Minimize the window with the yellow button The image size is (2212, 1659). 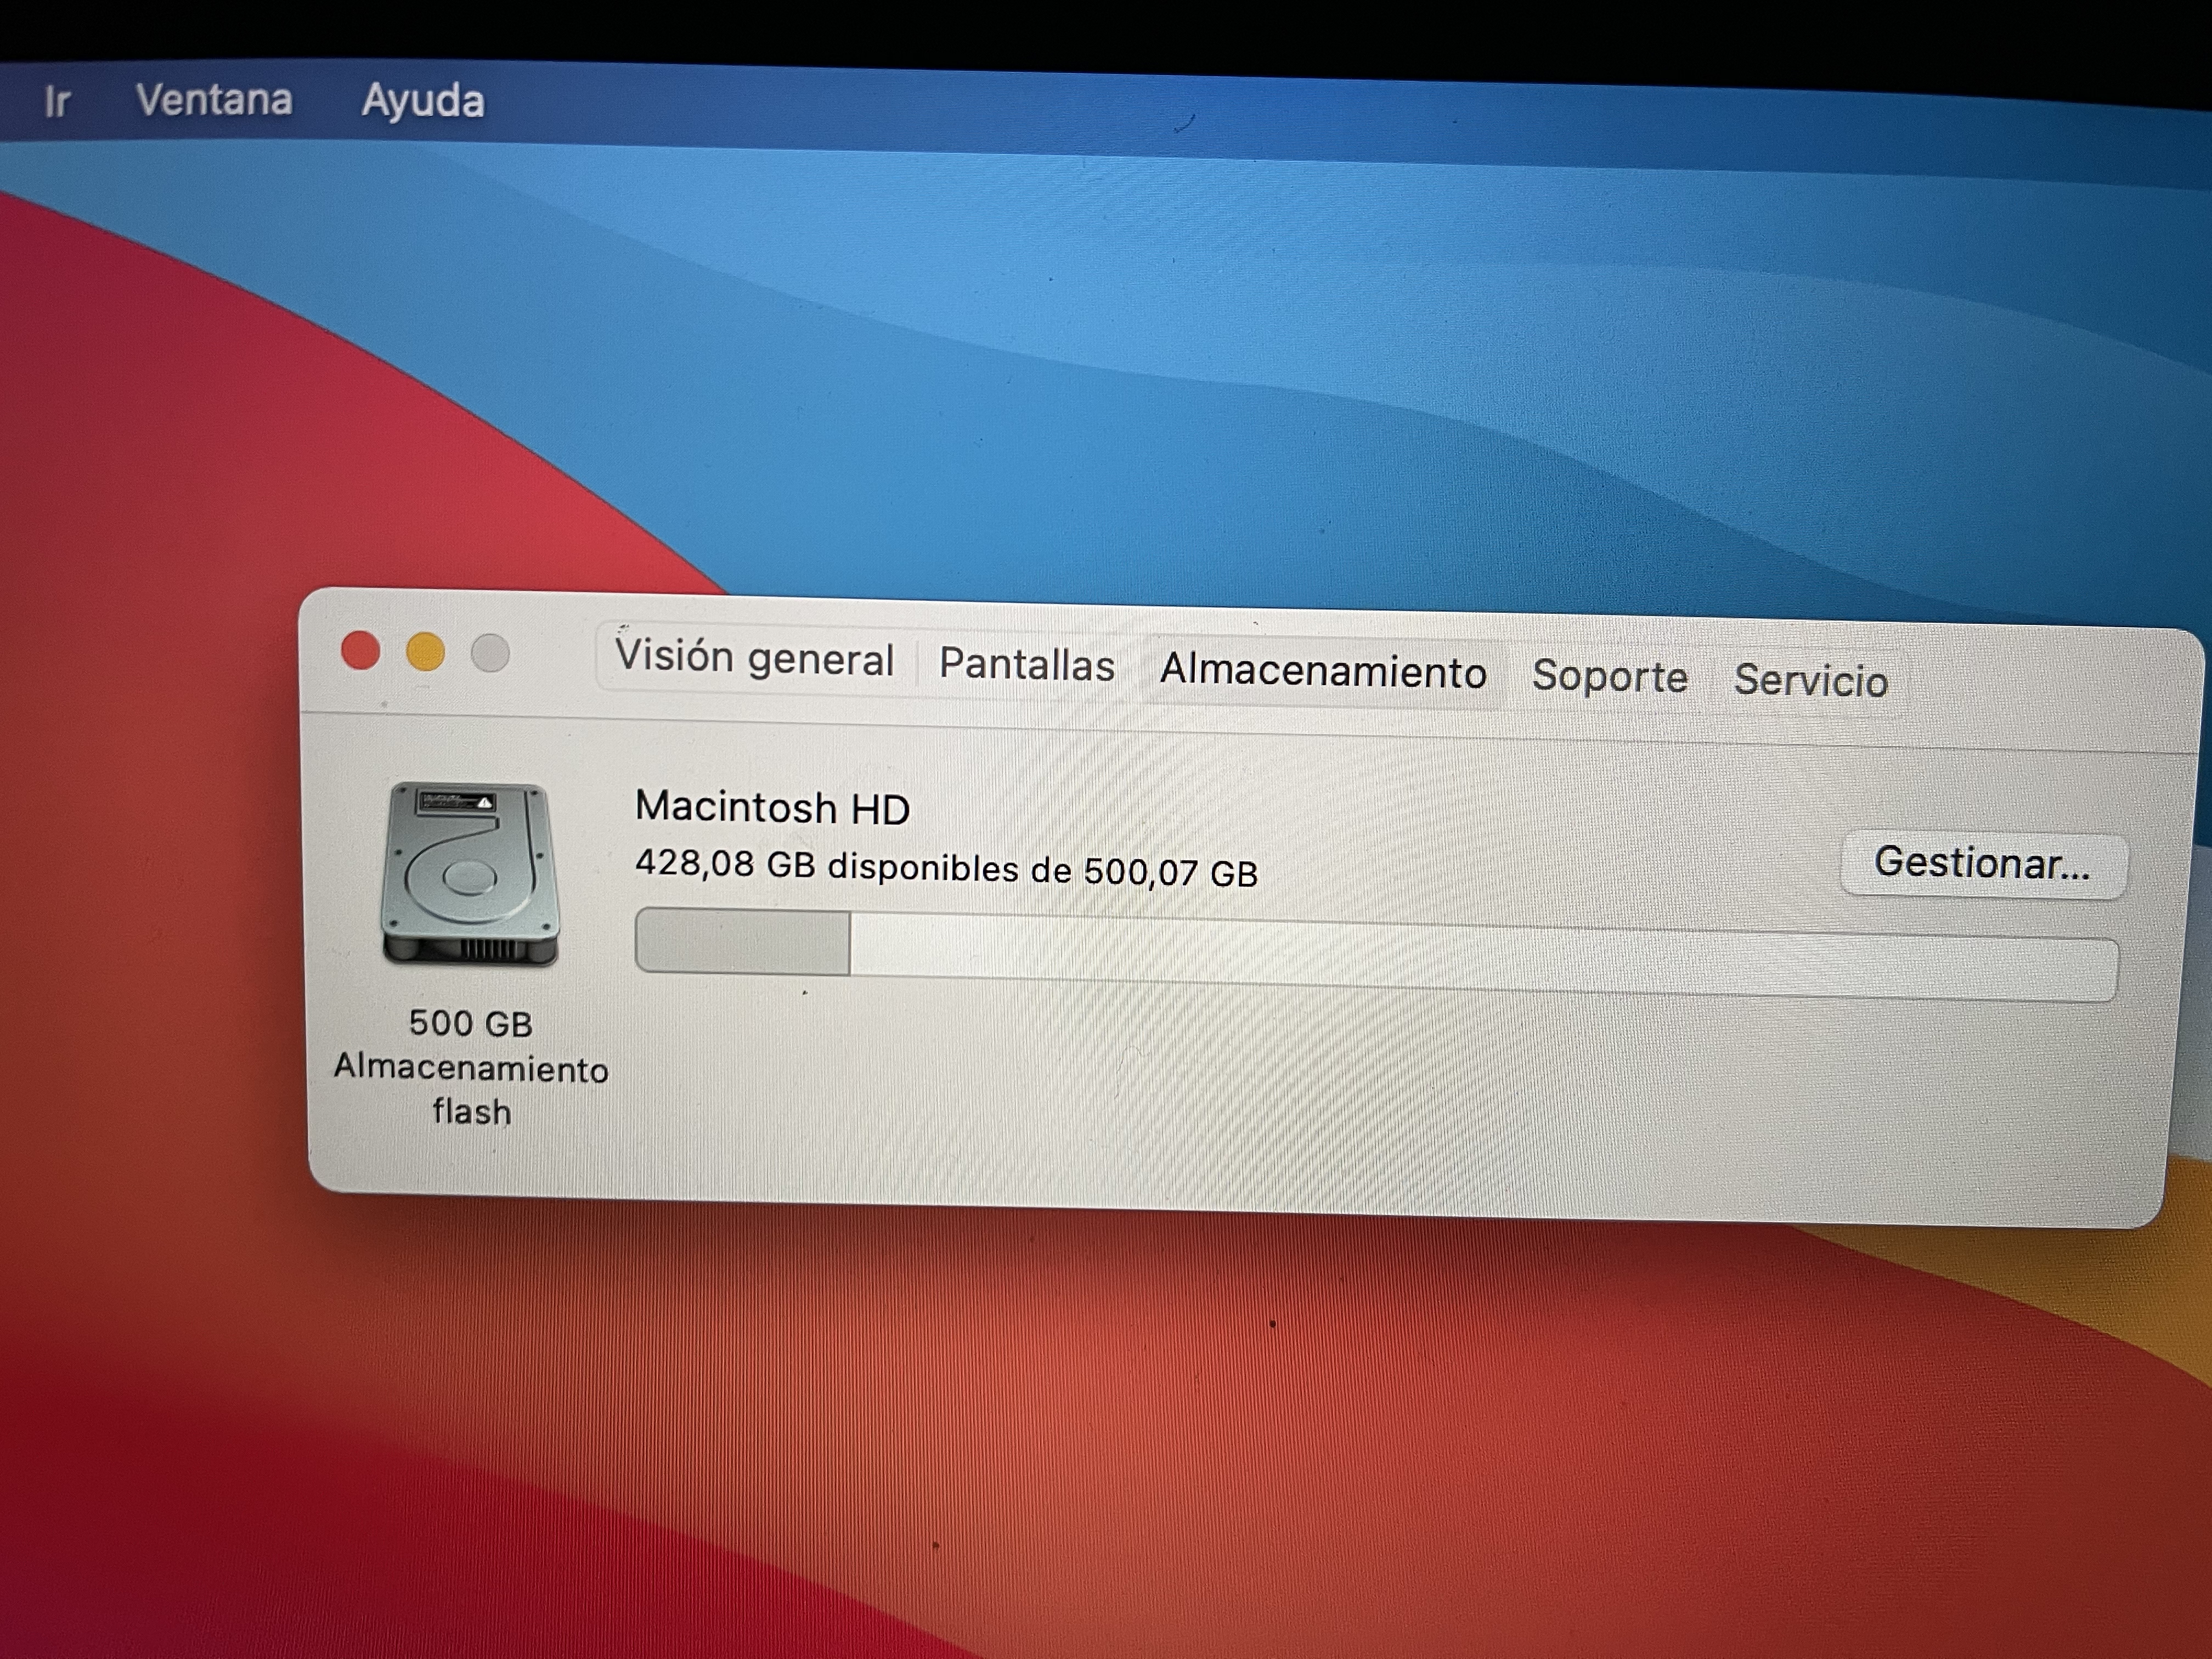point(425,653)
